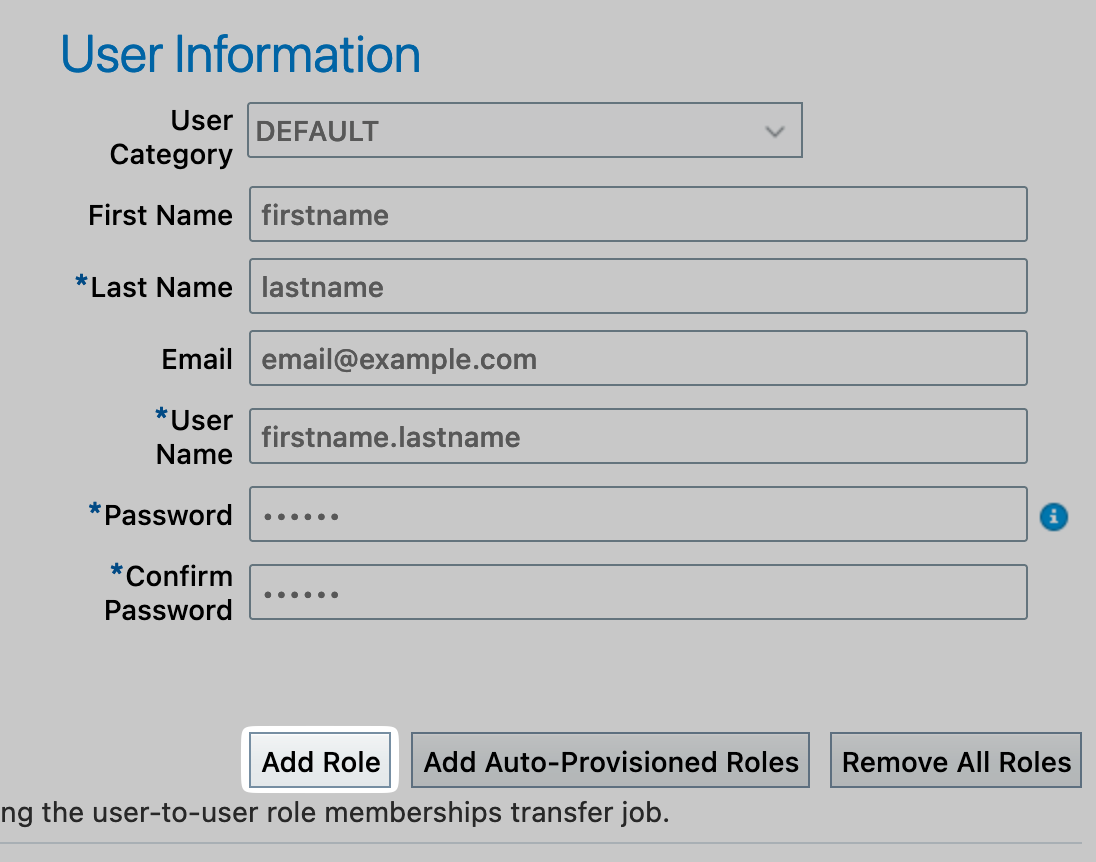
Task: Click the First Name label
Action: point(160,215)
